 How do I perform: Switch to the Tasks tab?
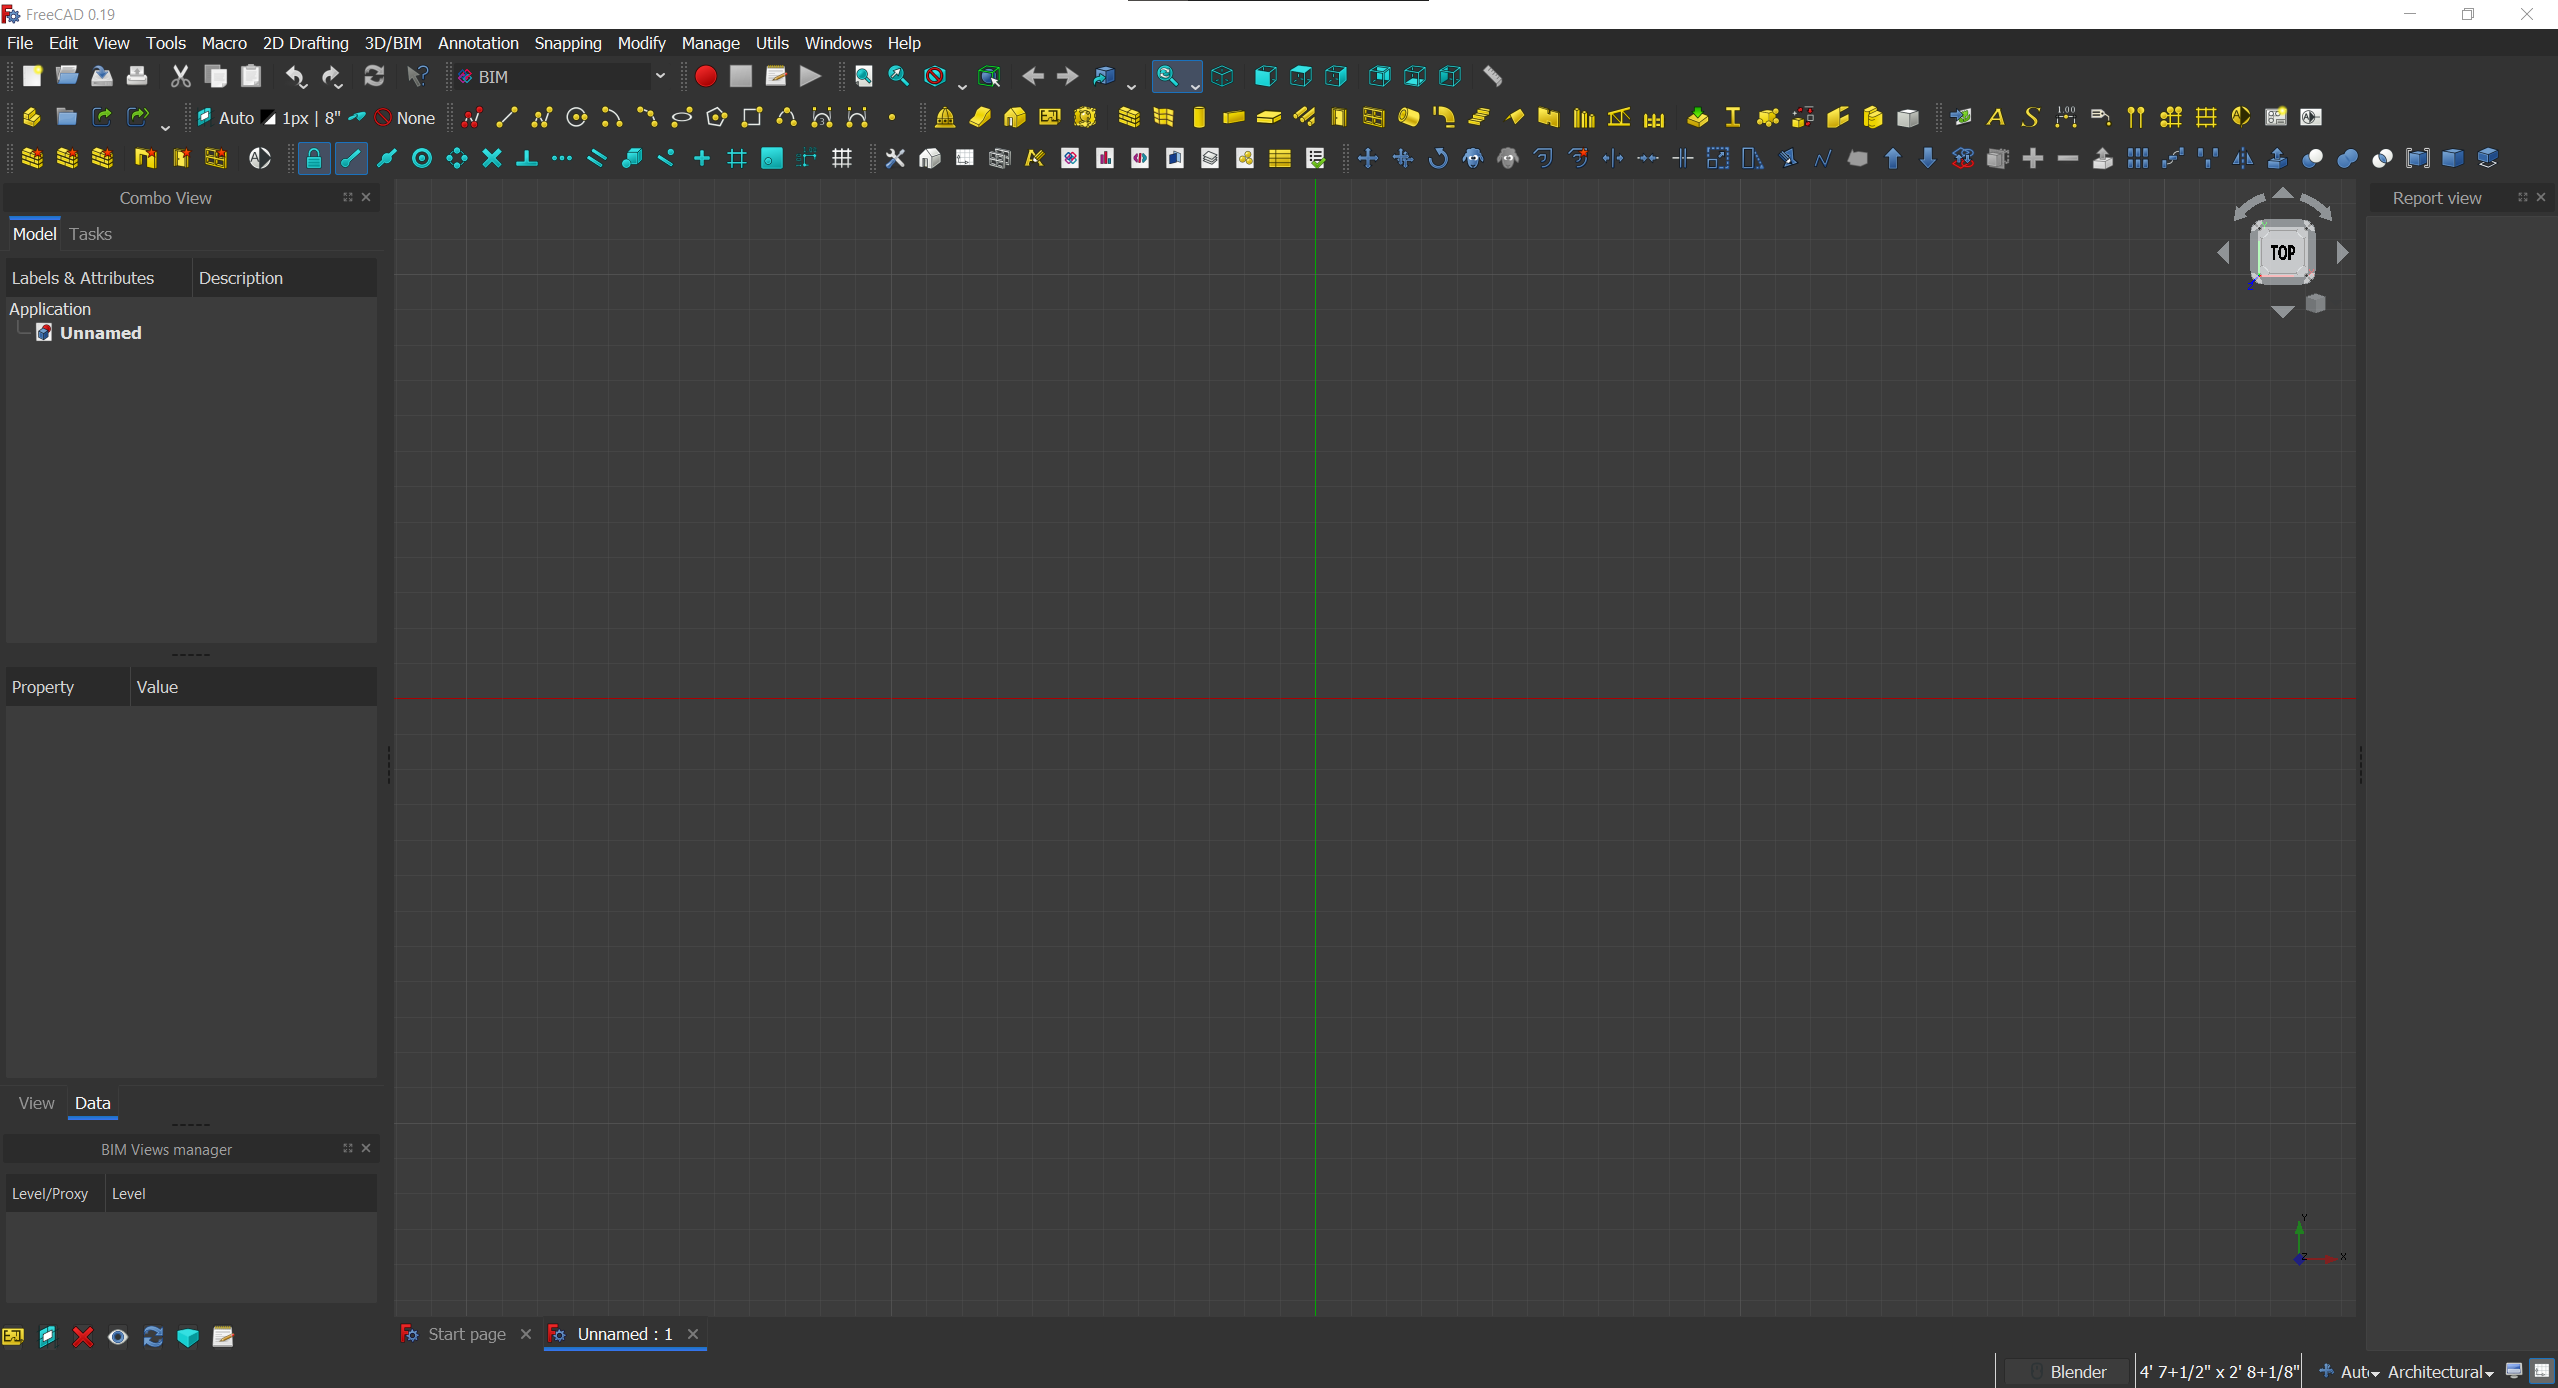(90, 234)
